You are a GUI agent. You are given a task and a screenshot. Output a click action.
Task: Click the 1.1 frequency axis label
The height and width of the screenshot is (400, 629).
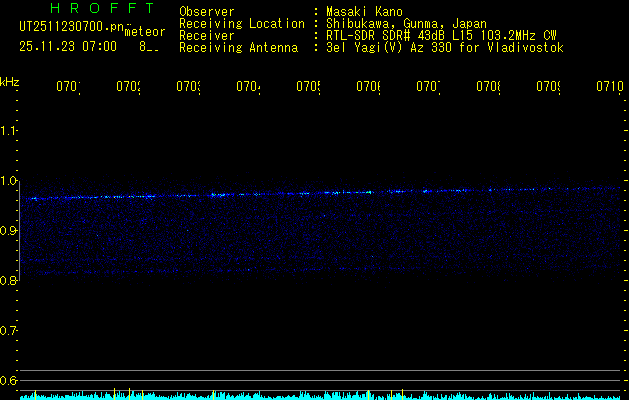coord(8,131)
